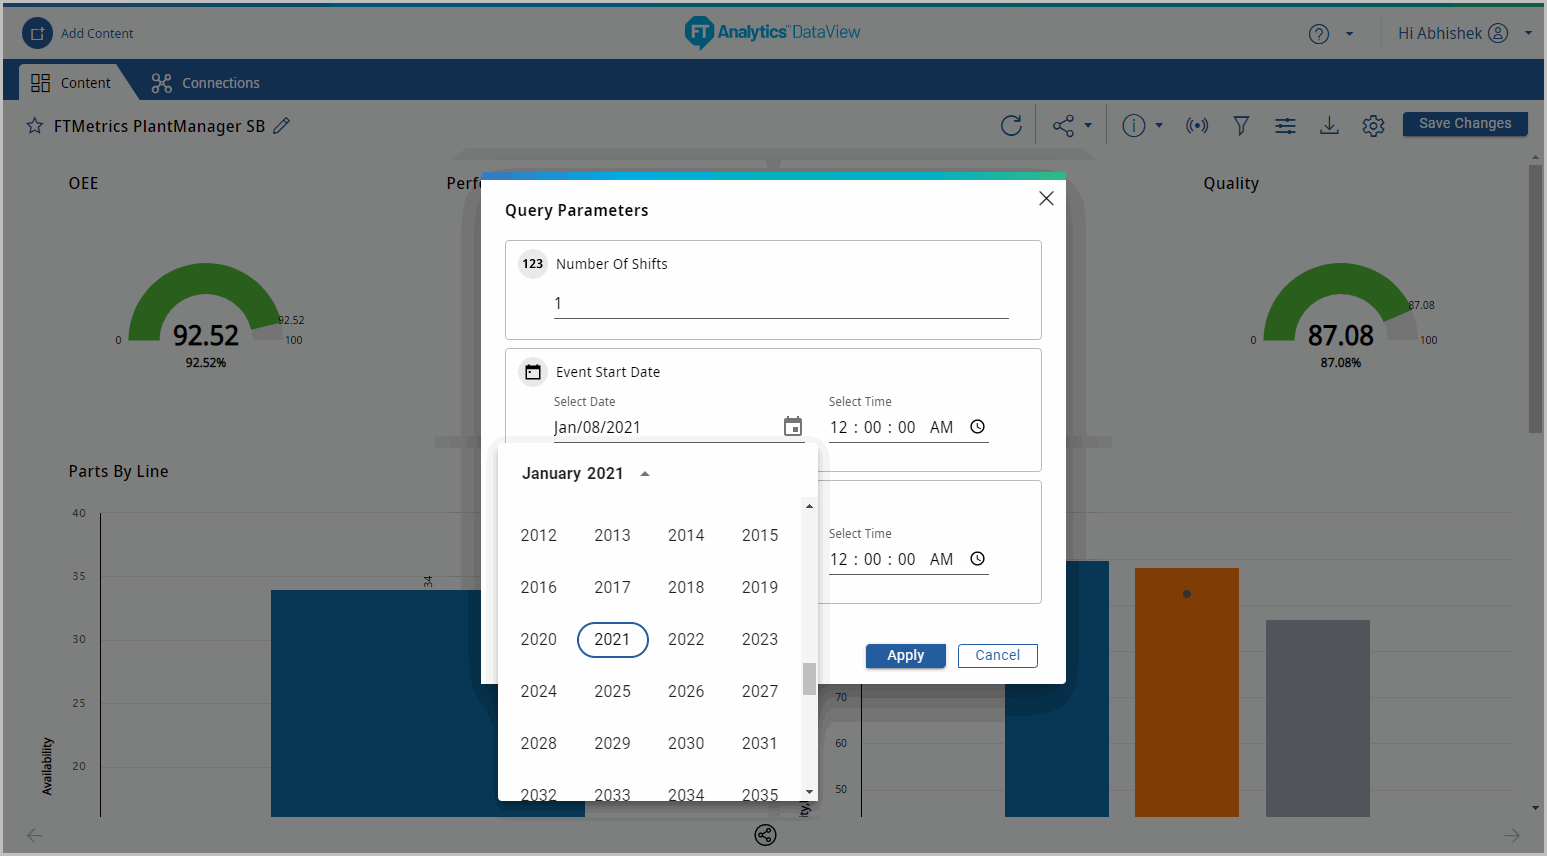Click the gray bar in chart

coord(1318,718)
